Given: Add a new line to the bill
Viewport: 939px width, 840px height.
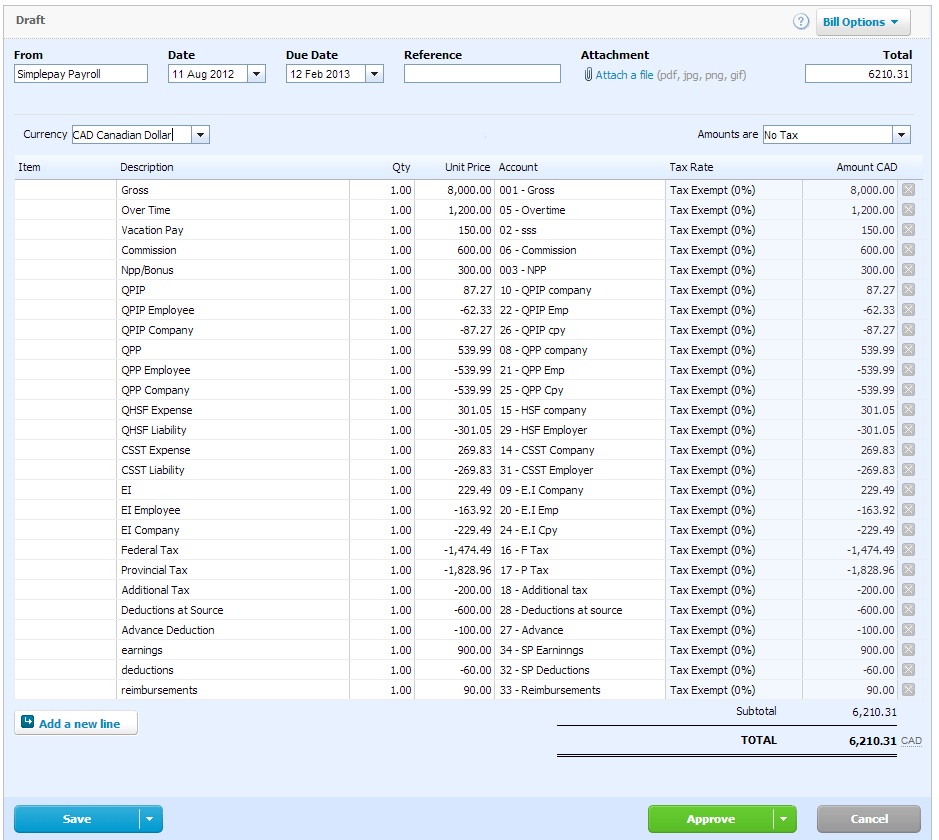Looking at the screenshot, I should (x=76, y=723).
